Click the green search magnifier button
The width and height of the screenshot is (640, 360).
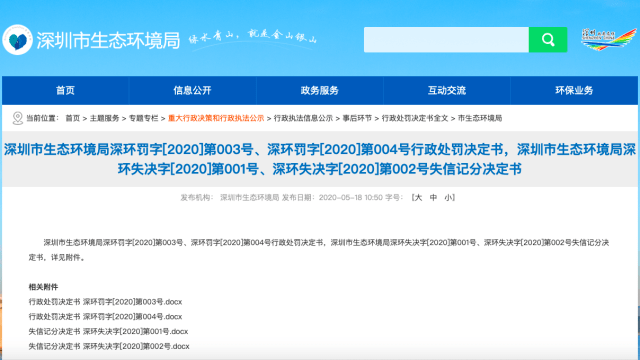click(x=548, y=40)
